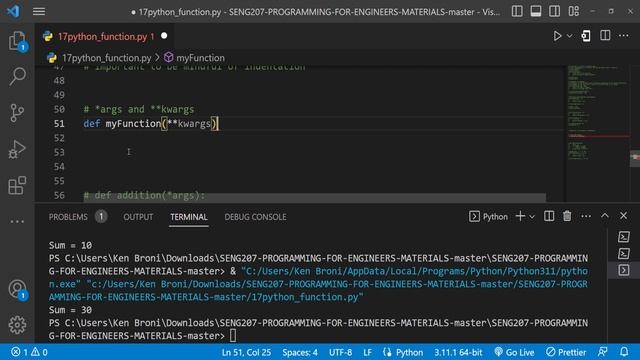The width and height of the screenshot is (640, 360).
Task: Split the terminal
Action: 549,216
